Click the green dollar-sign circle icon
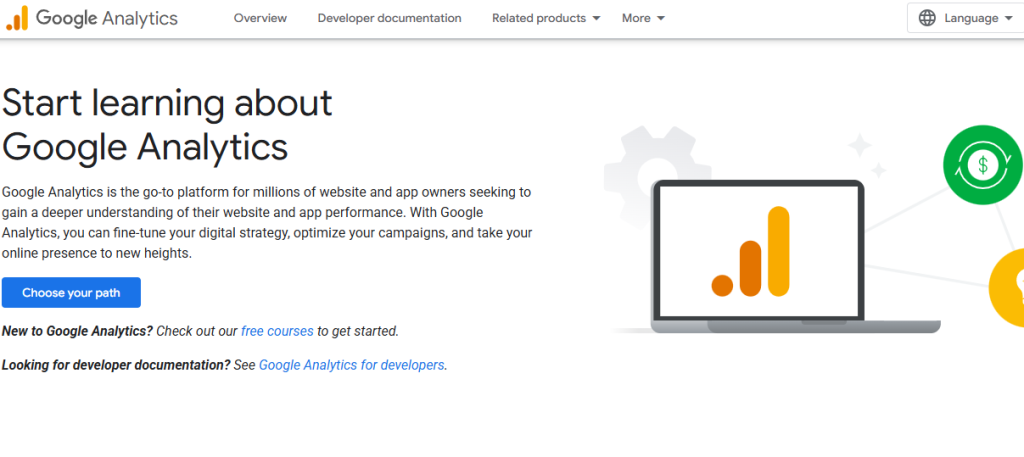The width and height of the screenshot is (1024, 457). [x=983, y=165]
